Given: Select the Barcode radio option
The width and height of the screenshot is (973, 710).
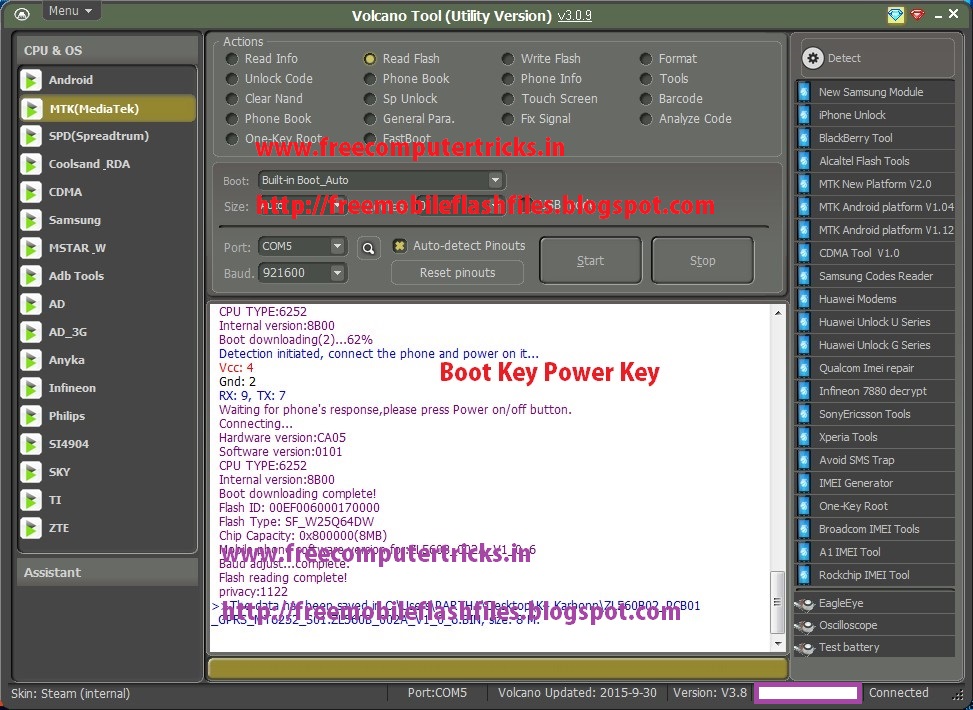Looking at the screenshot, I should 646,99.
